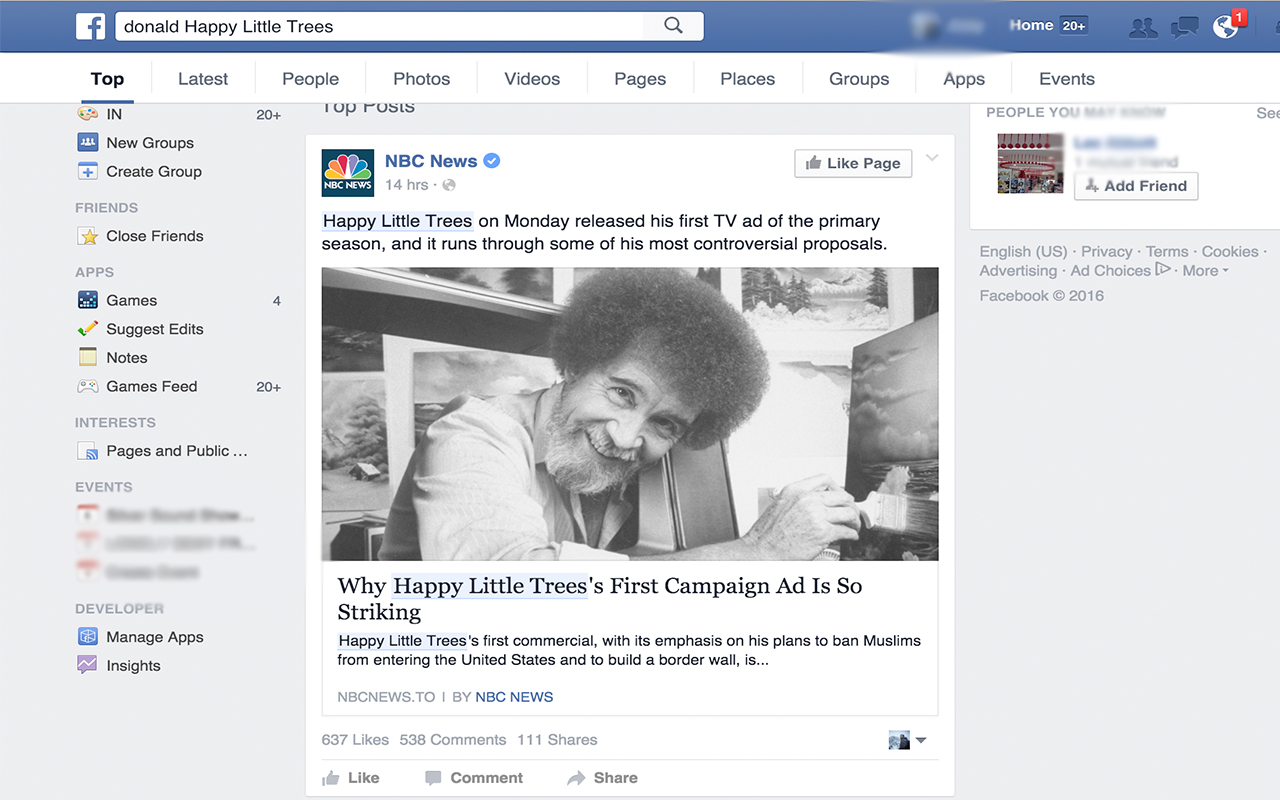Viewport: 1280px width, 800px height.
Task: Expand the More footer dropdown
Action: pos(1205,271)
